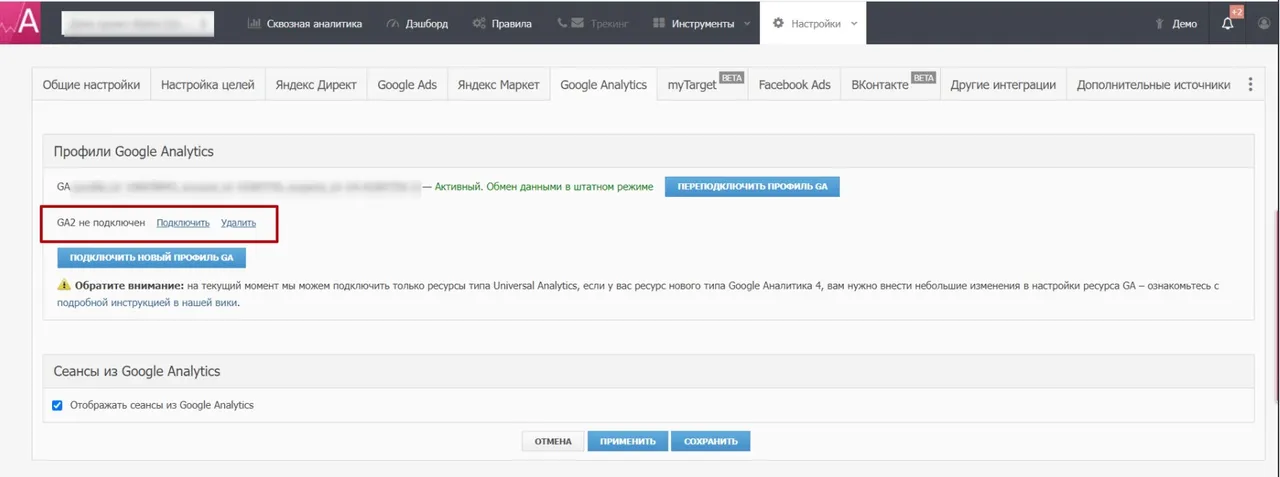The width and height of the screenshot is (1280, 477).
Task: Switch to Яндекс Директ tab
Action: [x=316, y=85]
